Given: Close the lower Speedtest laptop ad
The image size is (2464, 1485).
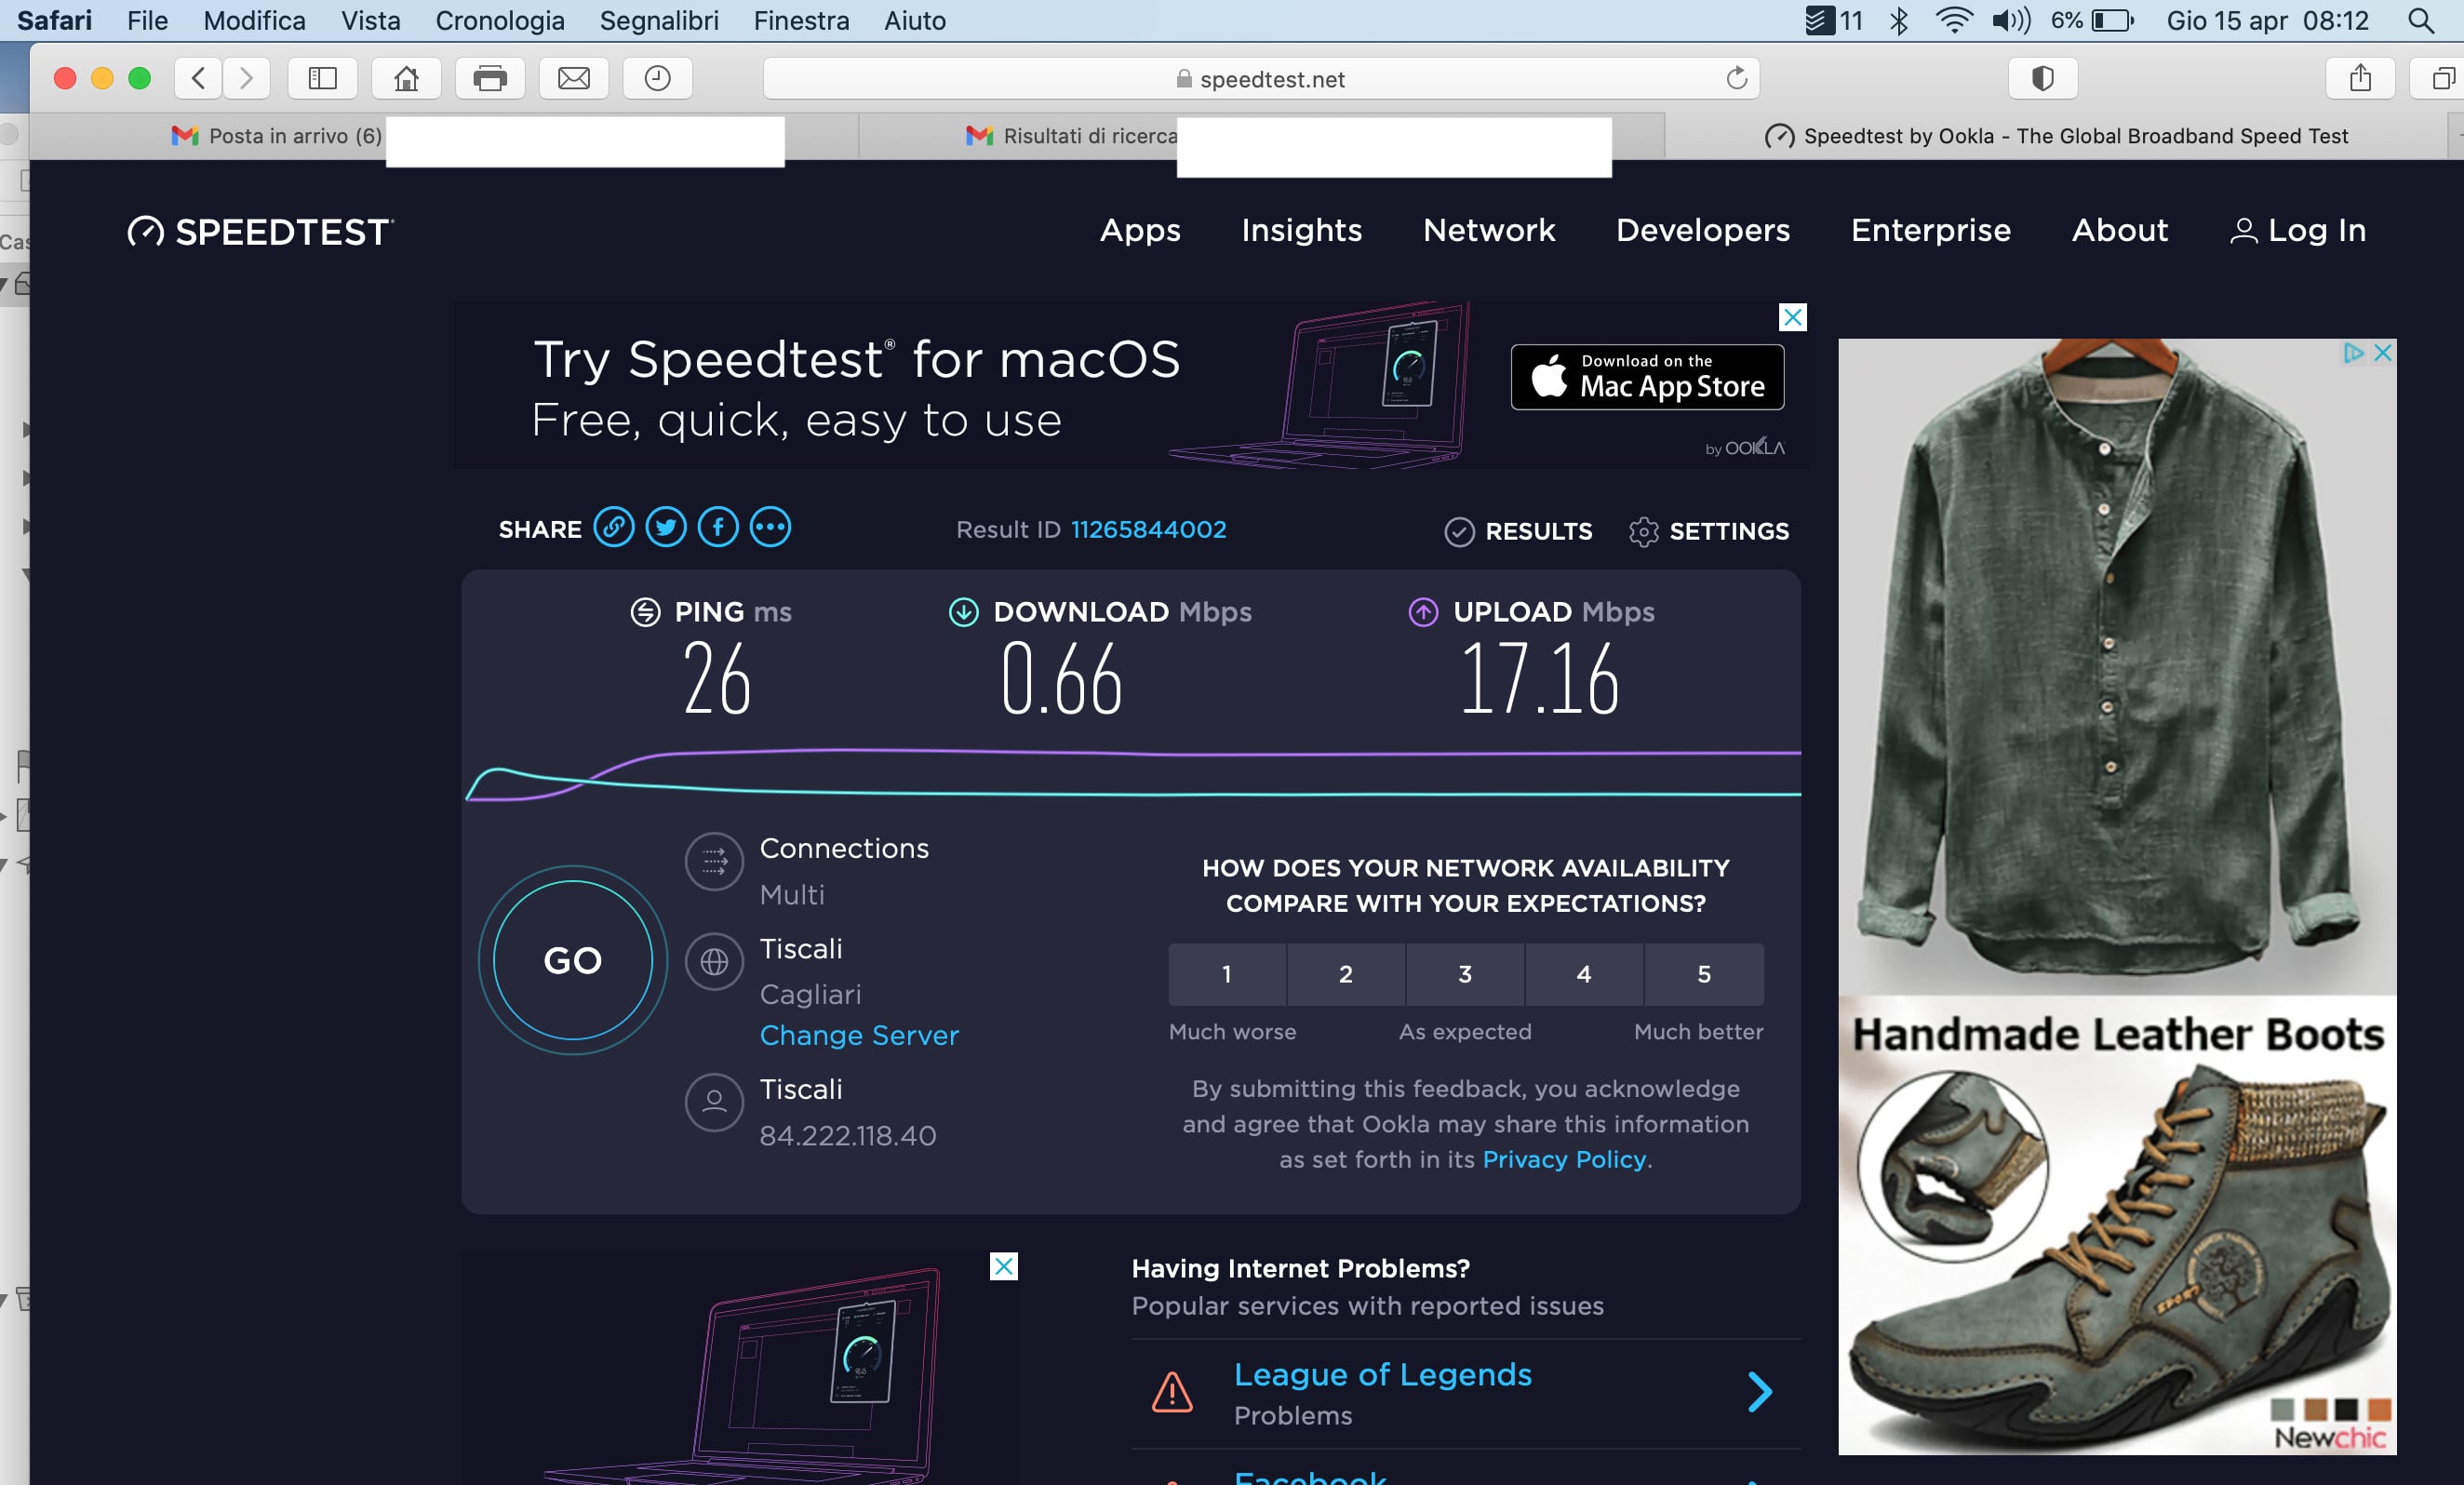Looking at the screenshot, I should click(1003, 1266).
